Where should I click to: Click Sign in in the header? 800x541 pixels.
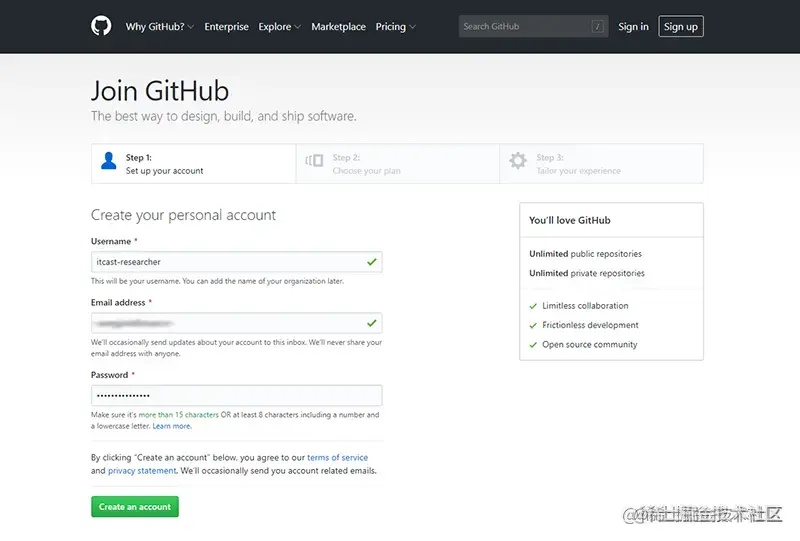(633, 27)
